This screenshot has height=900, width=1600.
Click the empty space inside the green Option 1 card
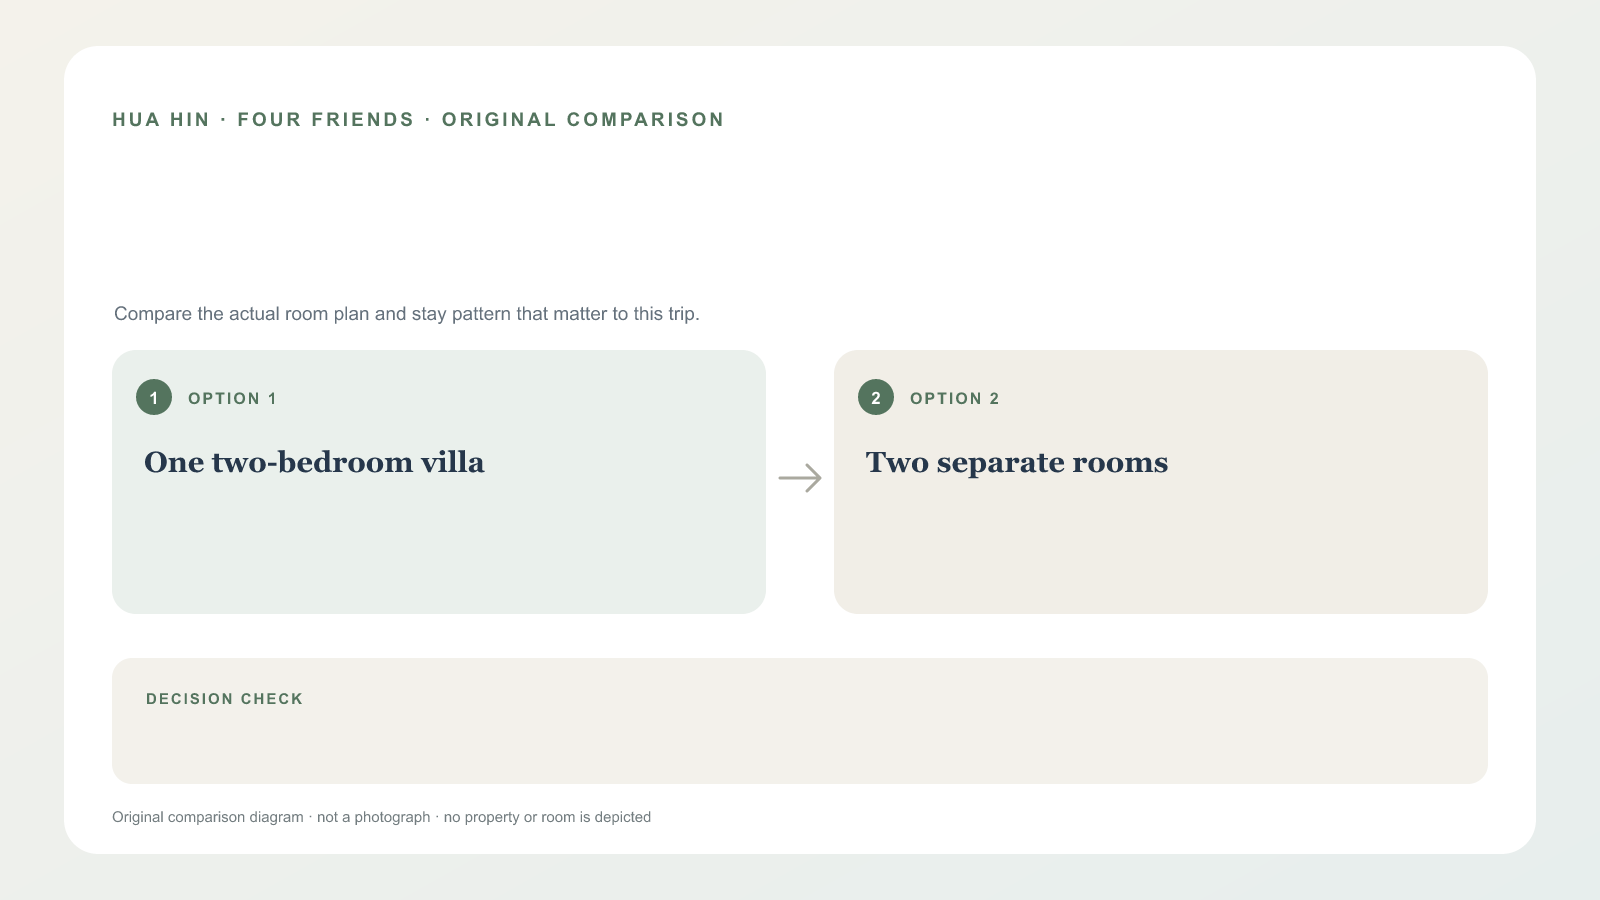tap(439, 550)
